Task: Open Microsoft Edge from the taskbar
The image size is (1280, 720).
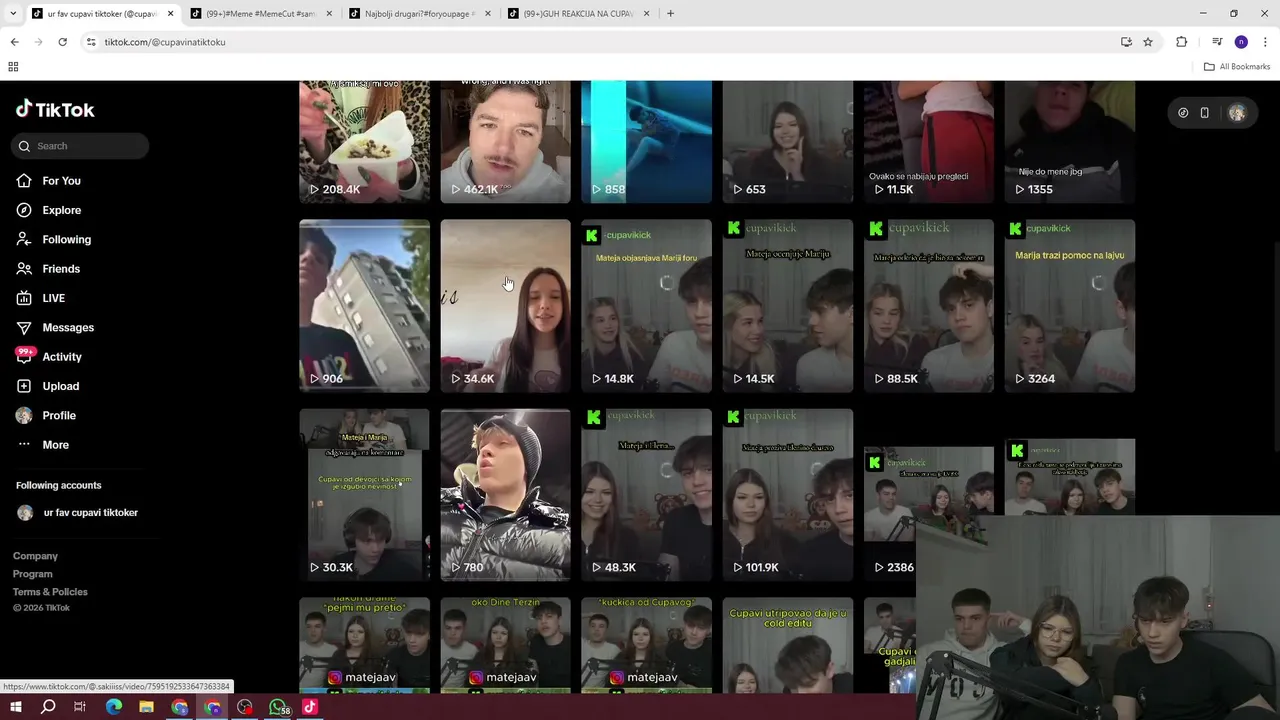Action: (x=113, y=707)
